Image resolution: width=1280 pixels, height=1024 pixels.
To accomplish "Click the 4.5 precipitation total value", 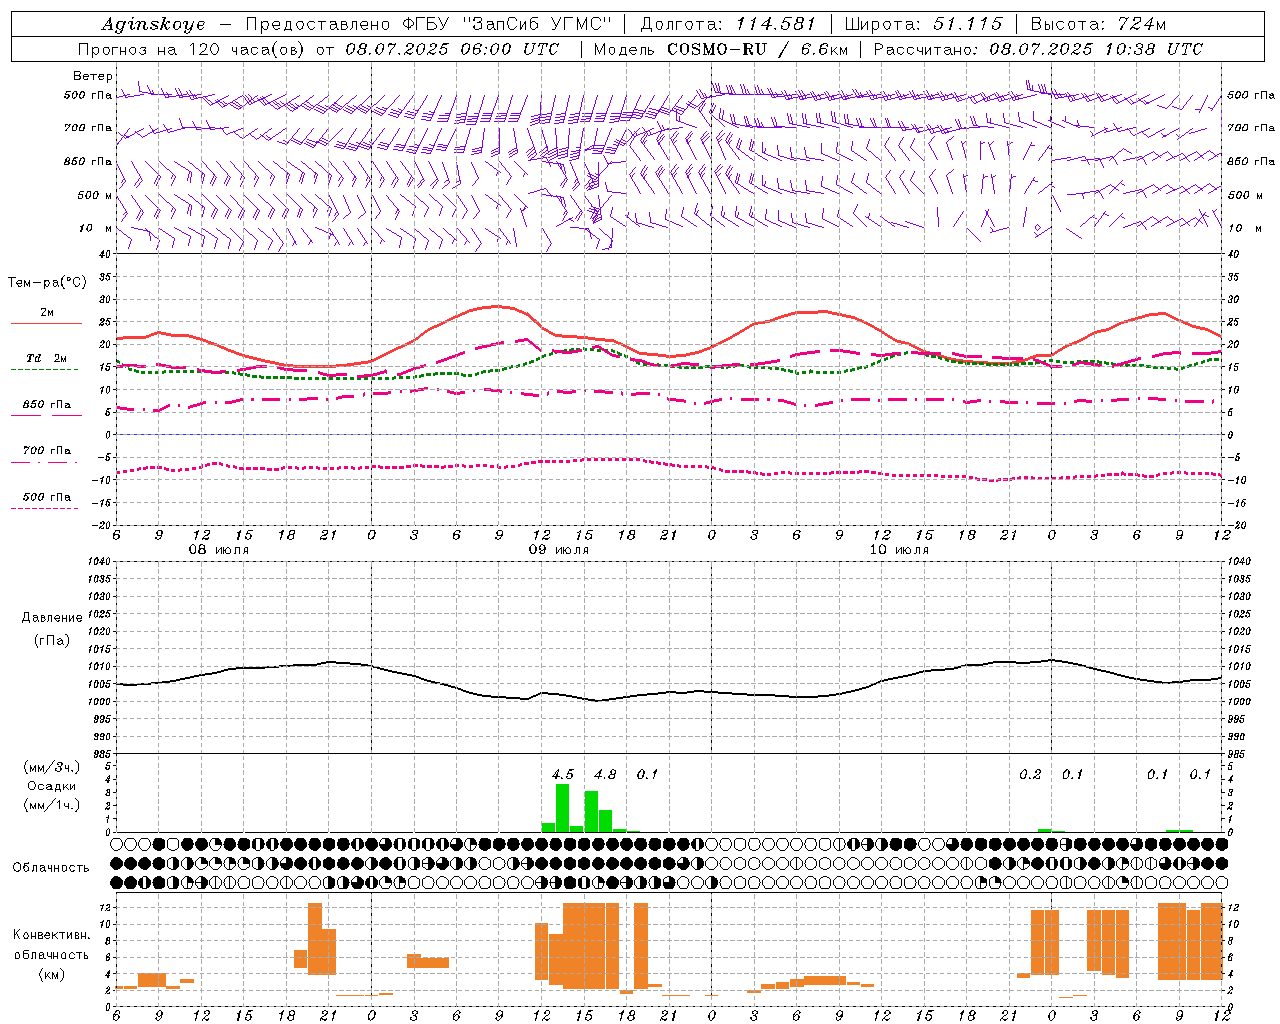I will 563,774.
